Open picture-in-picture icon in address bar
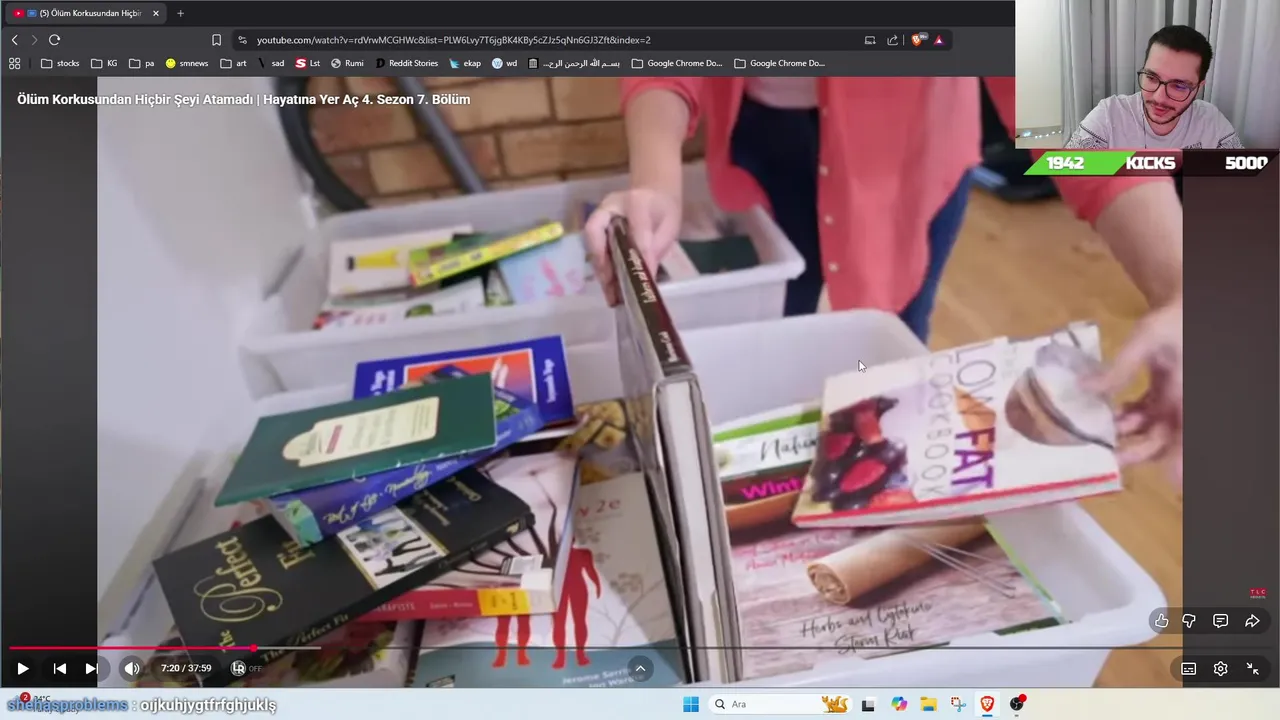 pyautogui.click(x=870, y=40)
